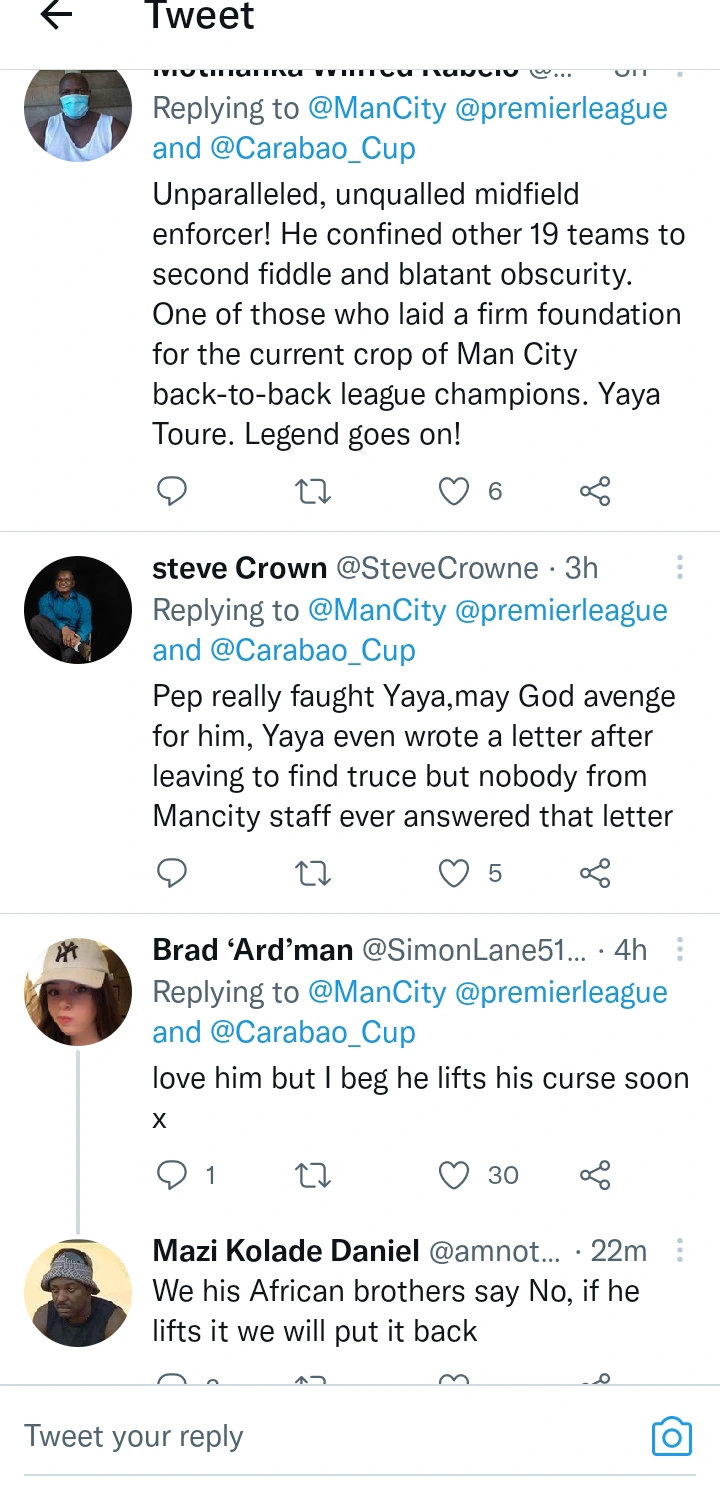Retweet the Yaya Toure legend tweet
Image resolution: width=720 pixels, height=1485 pixels.
click(314, 491)
